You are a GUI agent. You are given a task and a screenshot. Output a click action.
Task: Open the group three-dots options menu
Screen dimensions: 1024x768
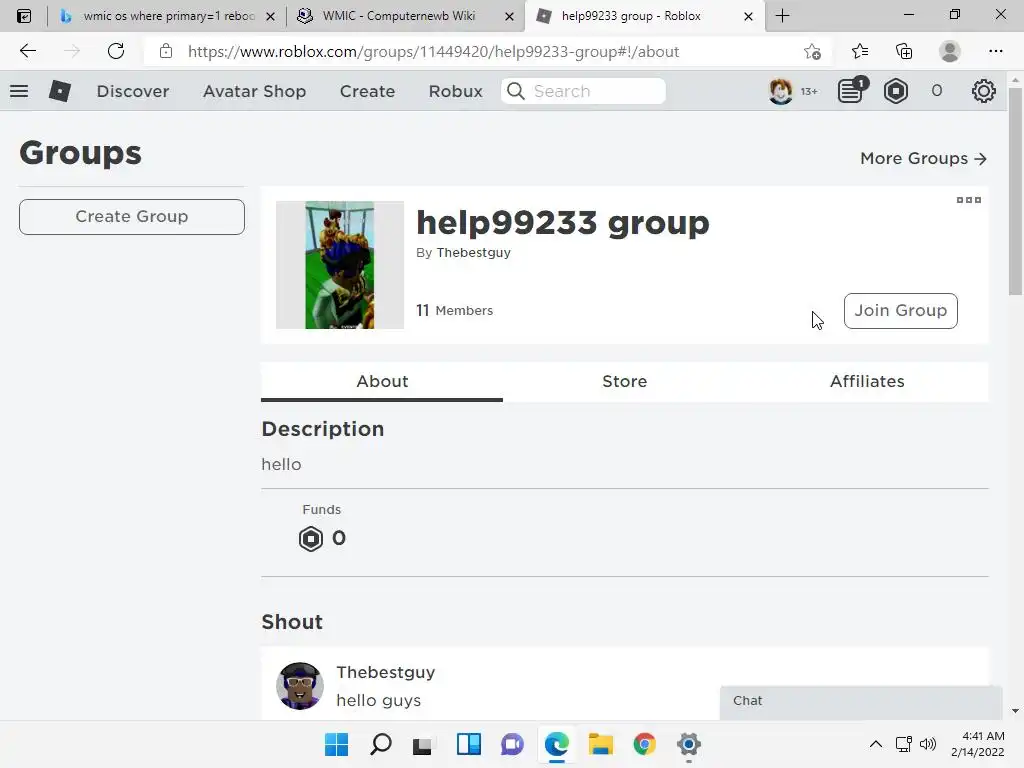coord(968,200)
